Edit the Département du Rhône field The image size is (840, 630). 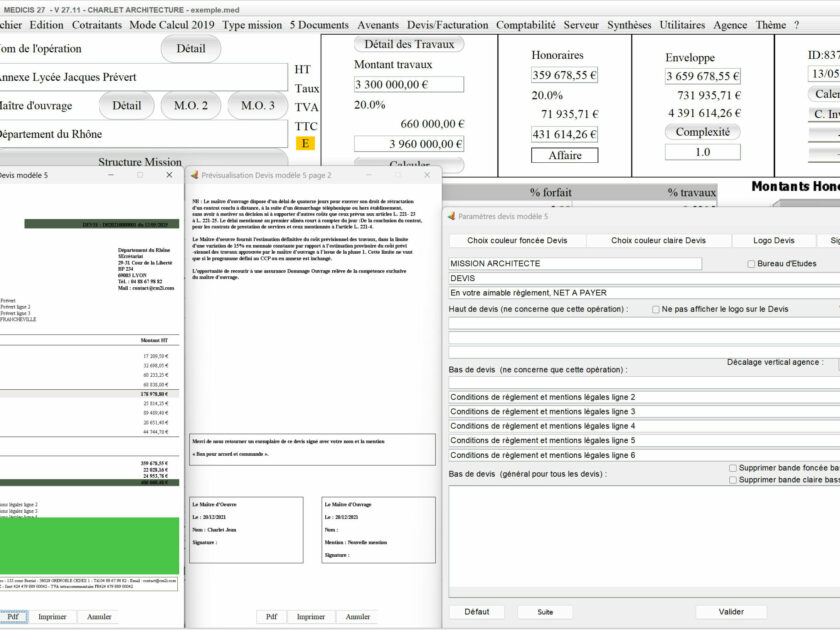tap(144, 134)
